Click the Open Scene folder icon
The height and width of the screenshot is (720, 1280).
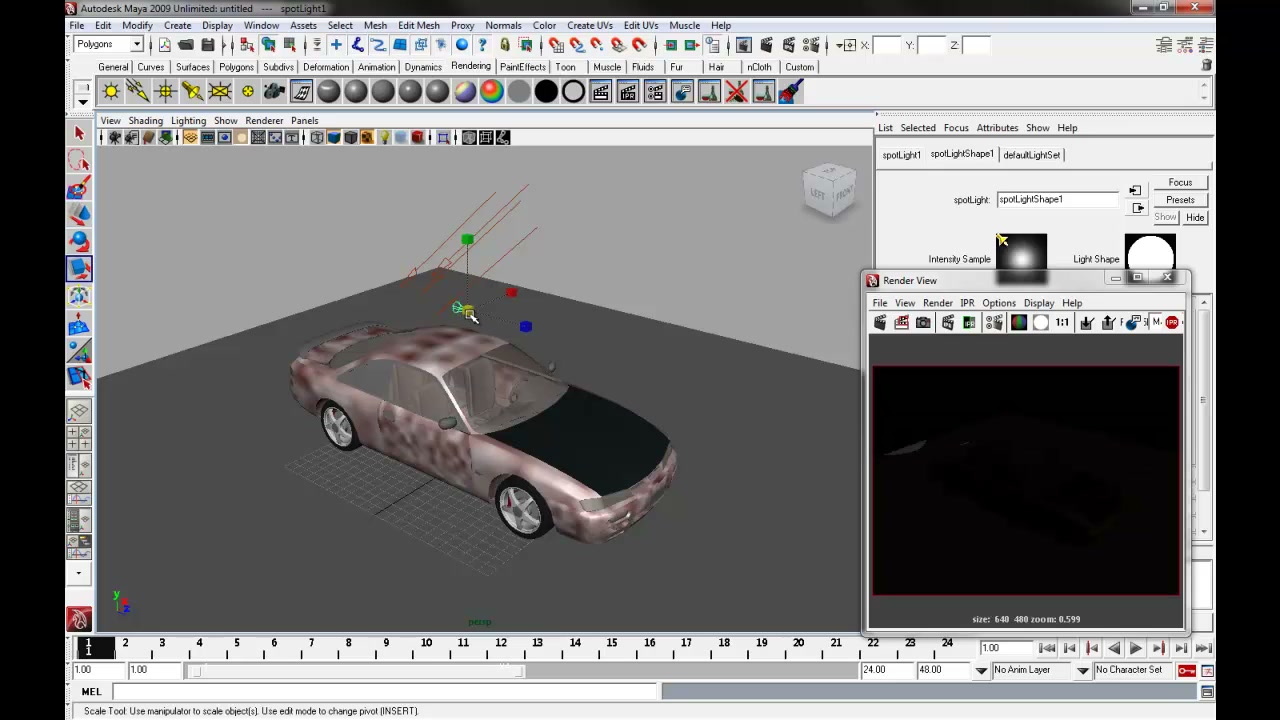pos(186,45)
